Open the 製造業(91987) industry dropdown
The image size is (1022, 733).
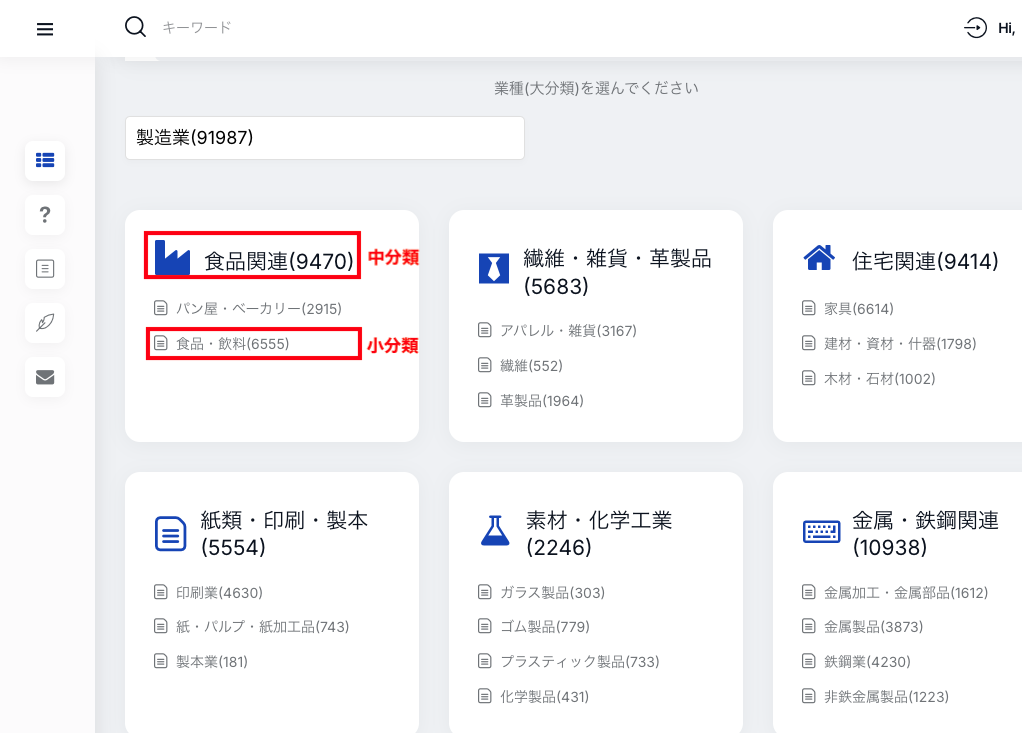[324, 138]
